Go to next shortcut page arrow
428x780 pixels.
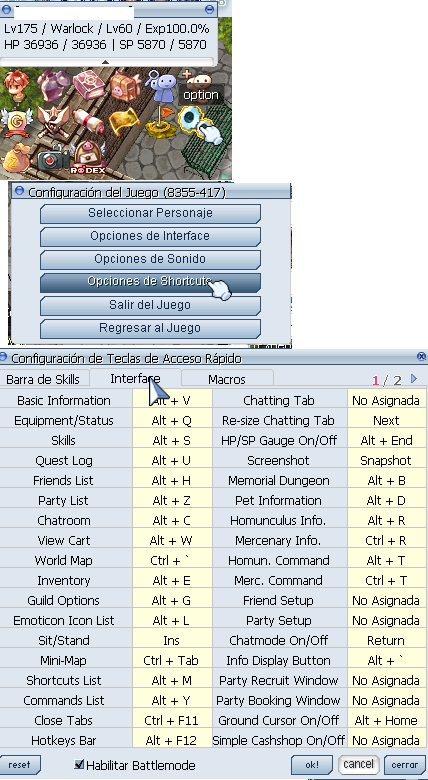click(x=414, y=379)
